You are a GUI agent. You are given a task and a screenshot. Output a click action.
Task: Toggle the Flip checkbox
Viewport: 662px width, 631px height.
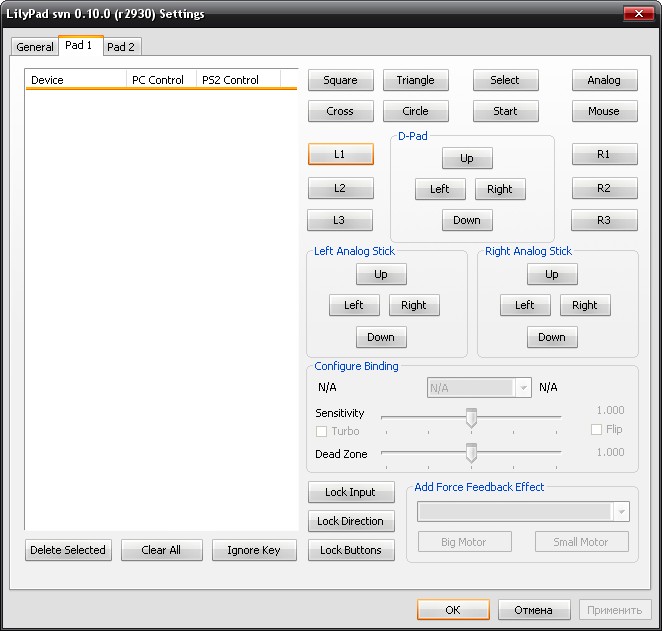pos(596,430)
